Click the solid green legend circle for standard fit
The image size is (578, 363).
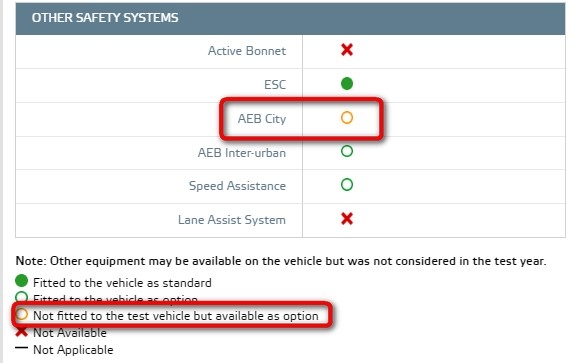pos(21,281)
